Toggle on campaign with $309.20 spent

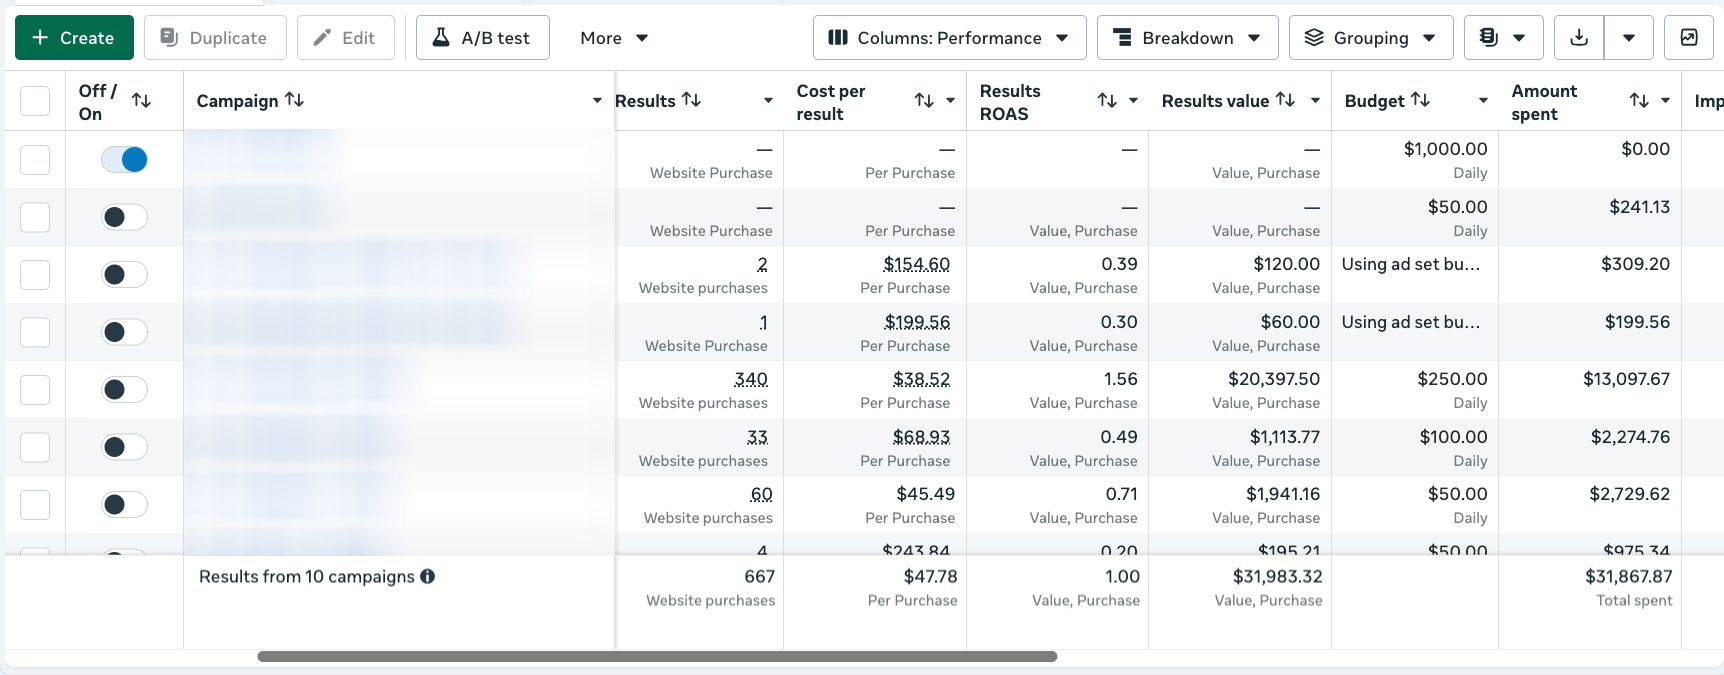click(124, 274)
